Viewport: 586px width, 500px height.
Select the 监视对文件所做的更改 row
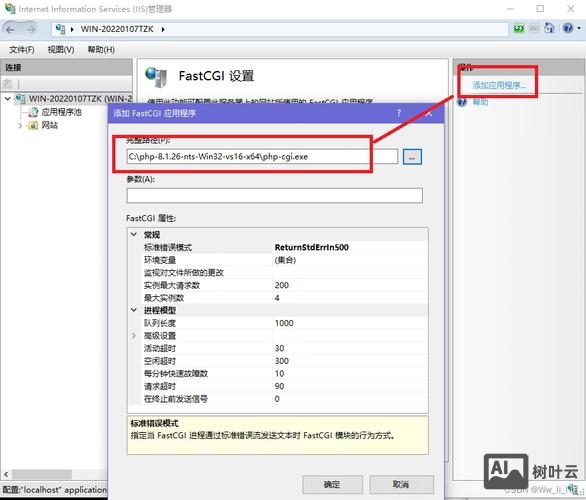pyautogui.click(x=278, y=272)
